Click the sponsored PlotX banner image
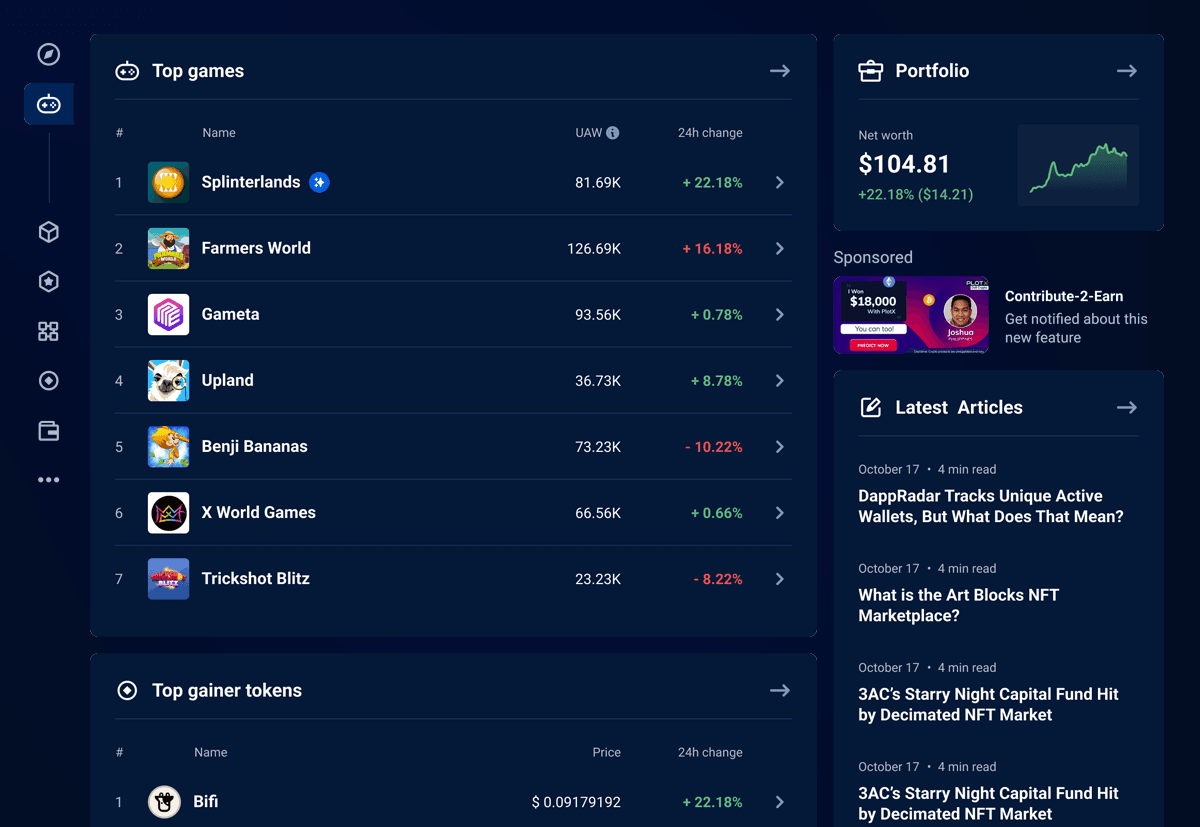Screen dimensions: 1200x827 point(911,315)
